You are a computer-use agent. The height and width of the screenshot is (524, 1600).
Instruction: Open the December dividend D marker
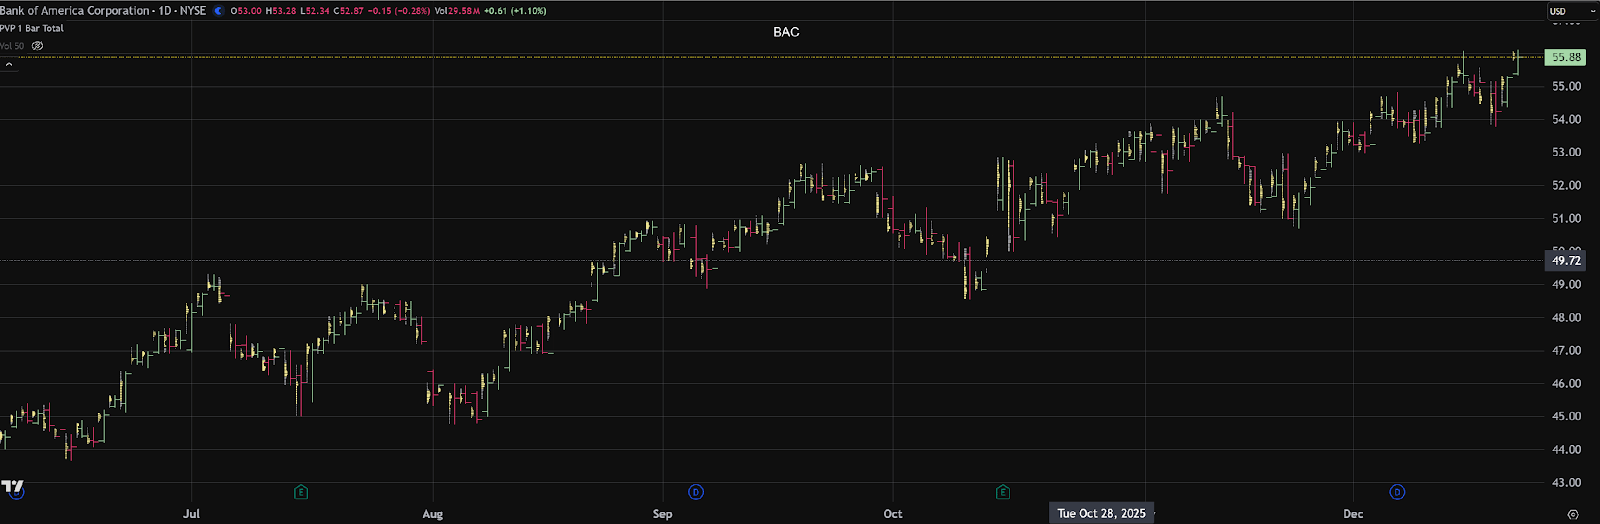point(1397,492)
